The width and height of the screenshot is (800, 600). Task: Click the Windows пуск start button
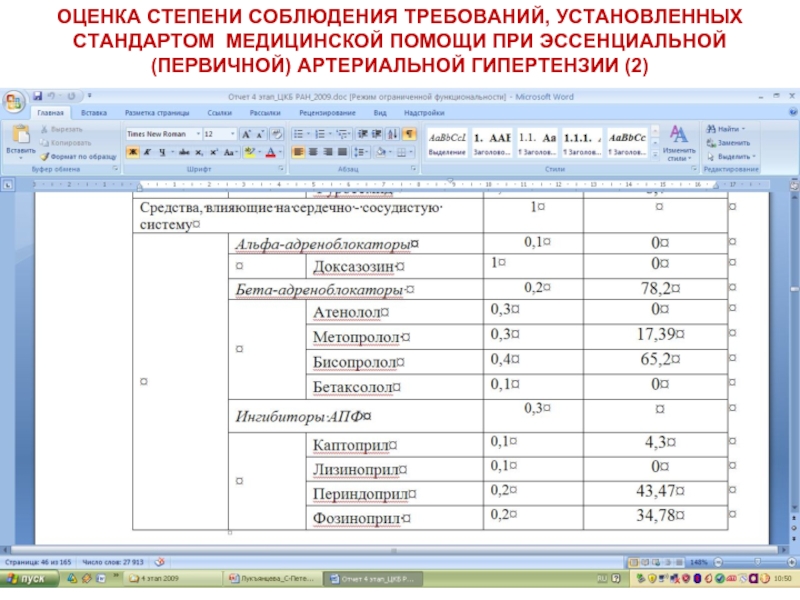[x=28, y=579]
